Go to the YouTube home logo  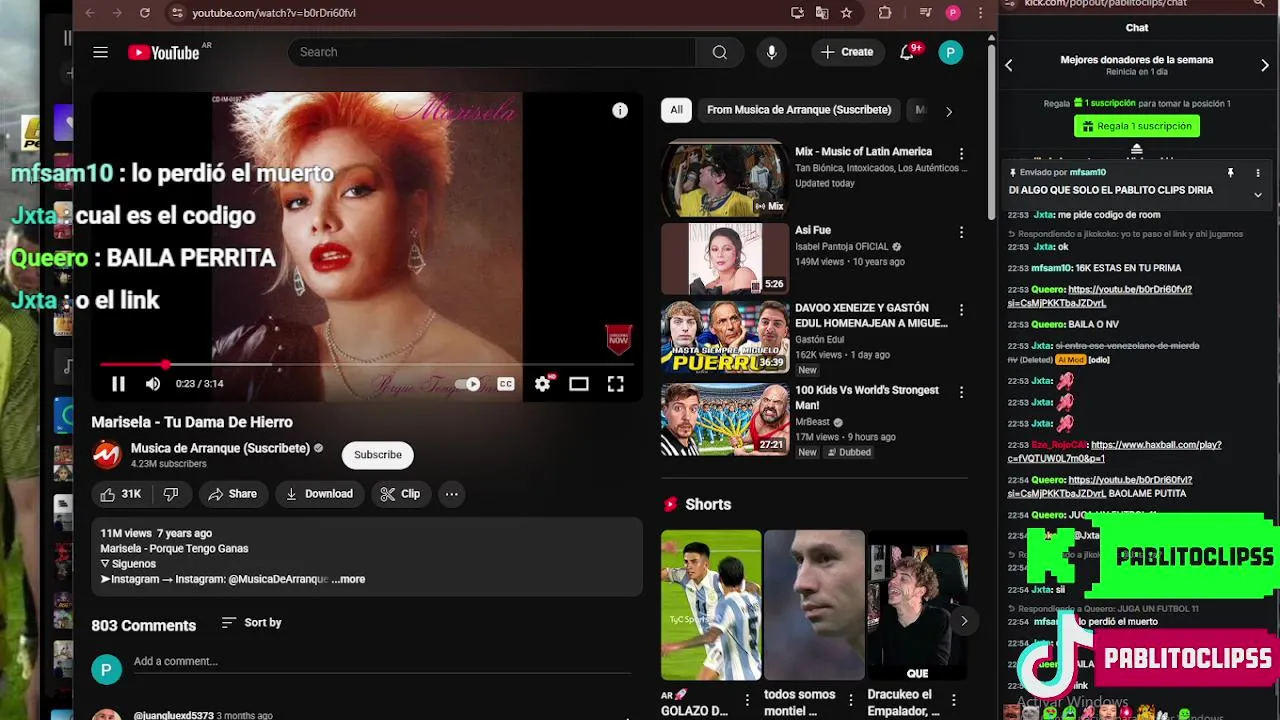pyautogui.click(x=164, y=52)
